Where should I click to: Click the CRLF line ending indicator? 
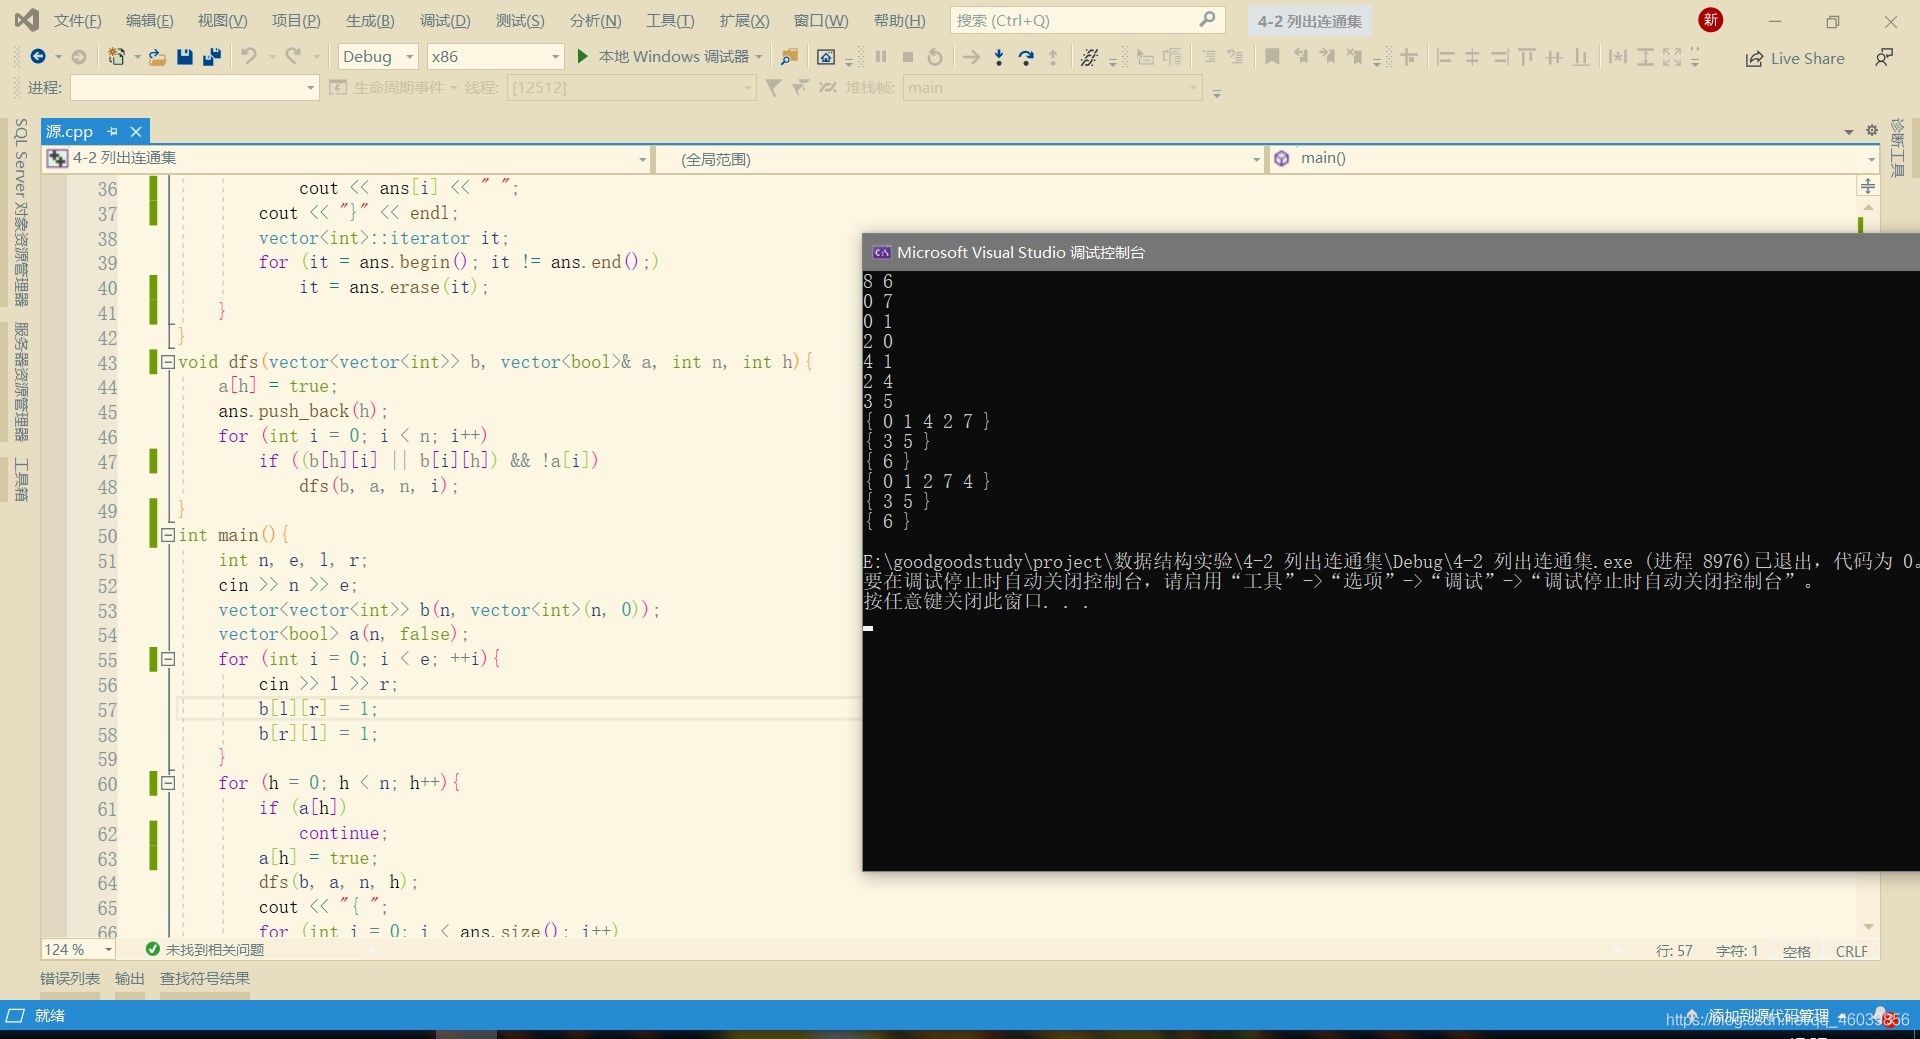point(1852,951)
